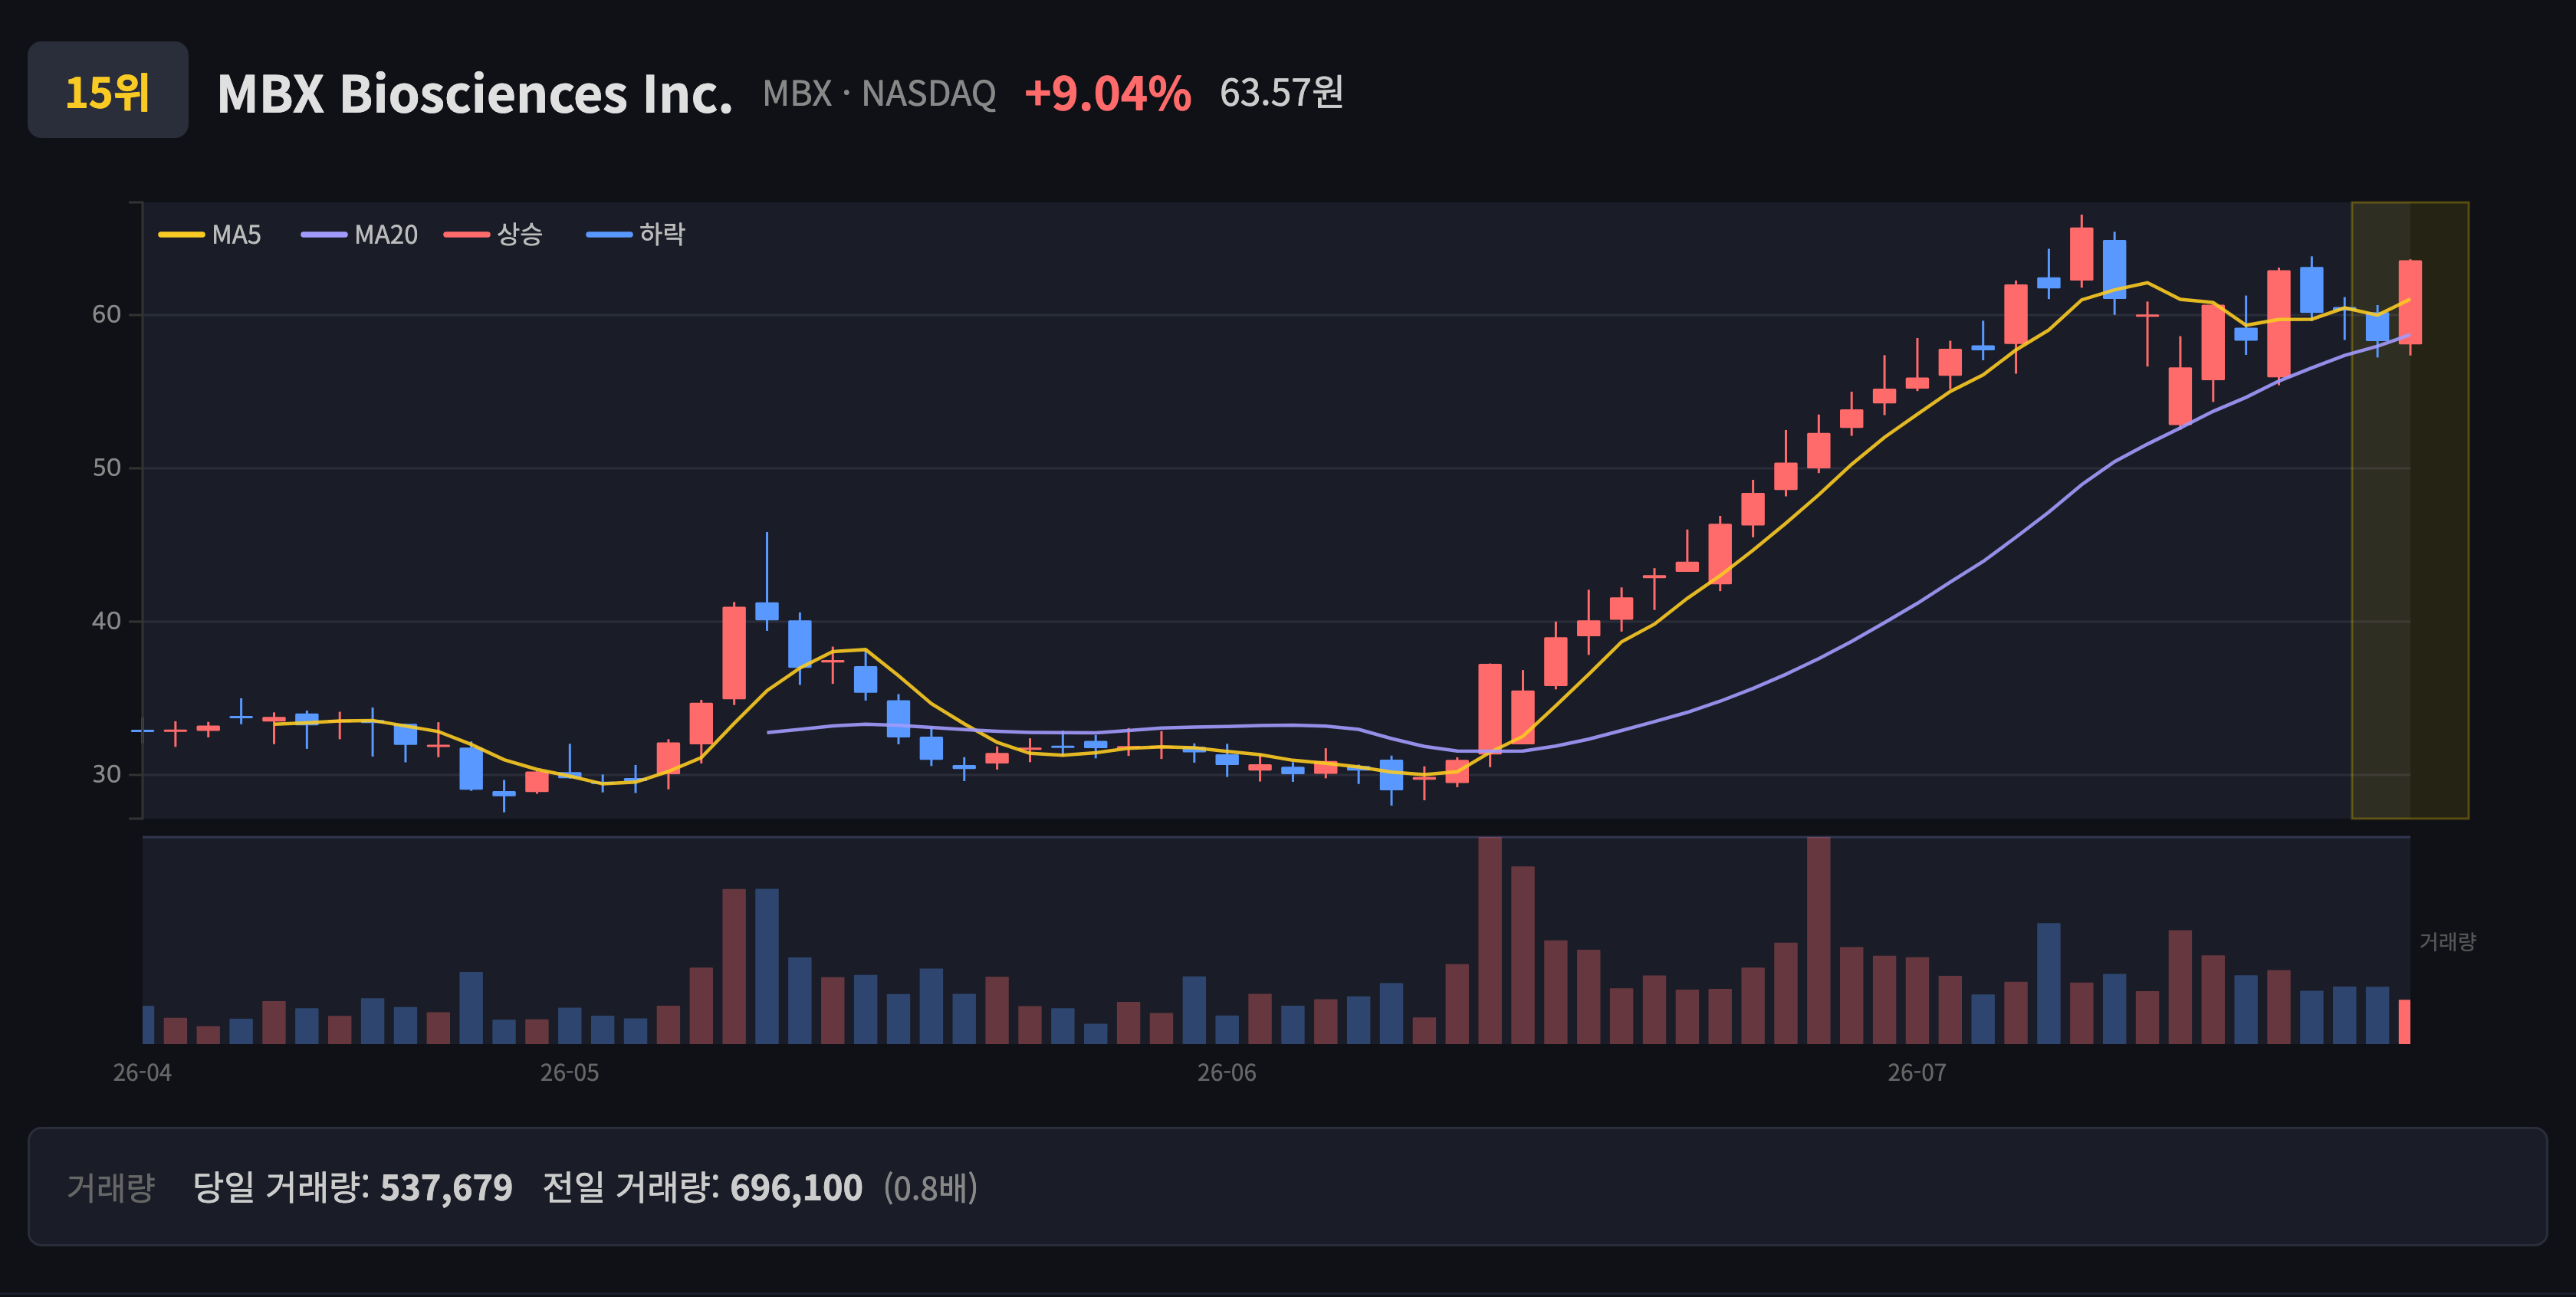Select the 당일 거래량: 537,679 value
Image resolution: width=2576 pixels, height=1297 pixels.
click(x=352, y=1187)
